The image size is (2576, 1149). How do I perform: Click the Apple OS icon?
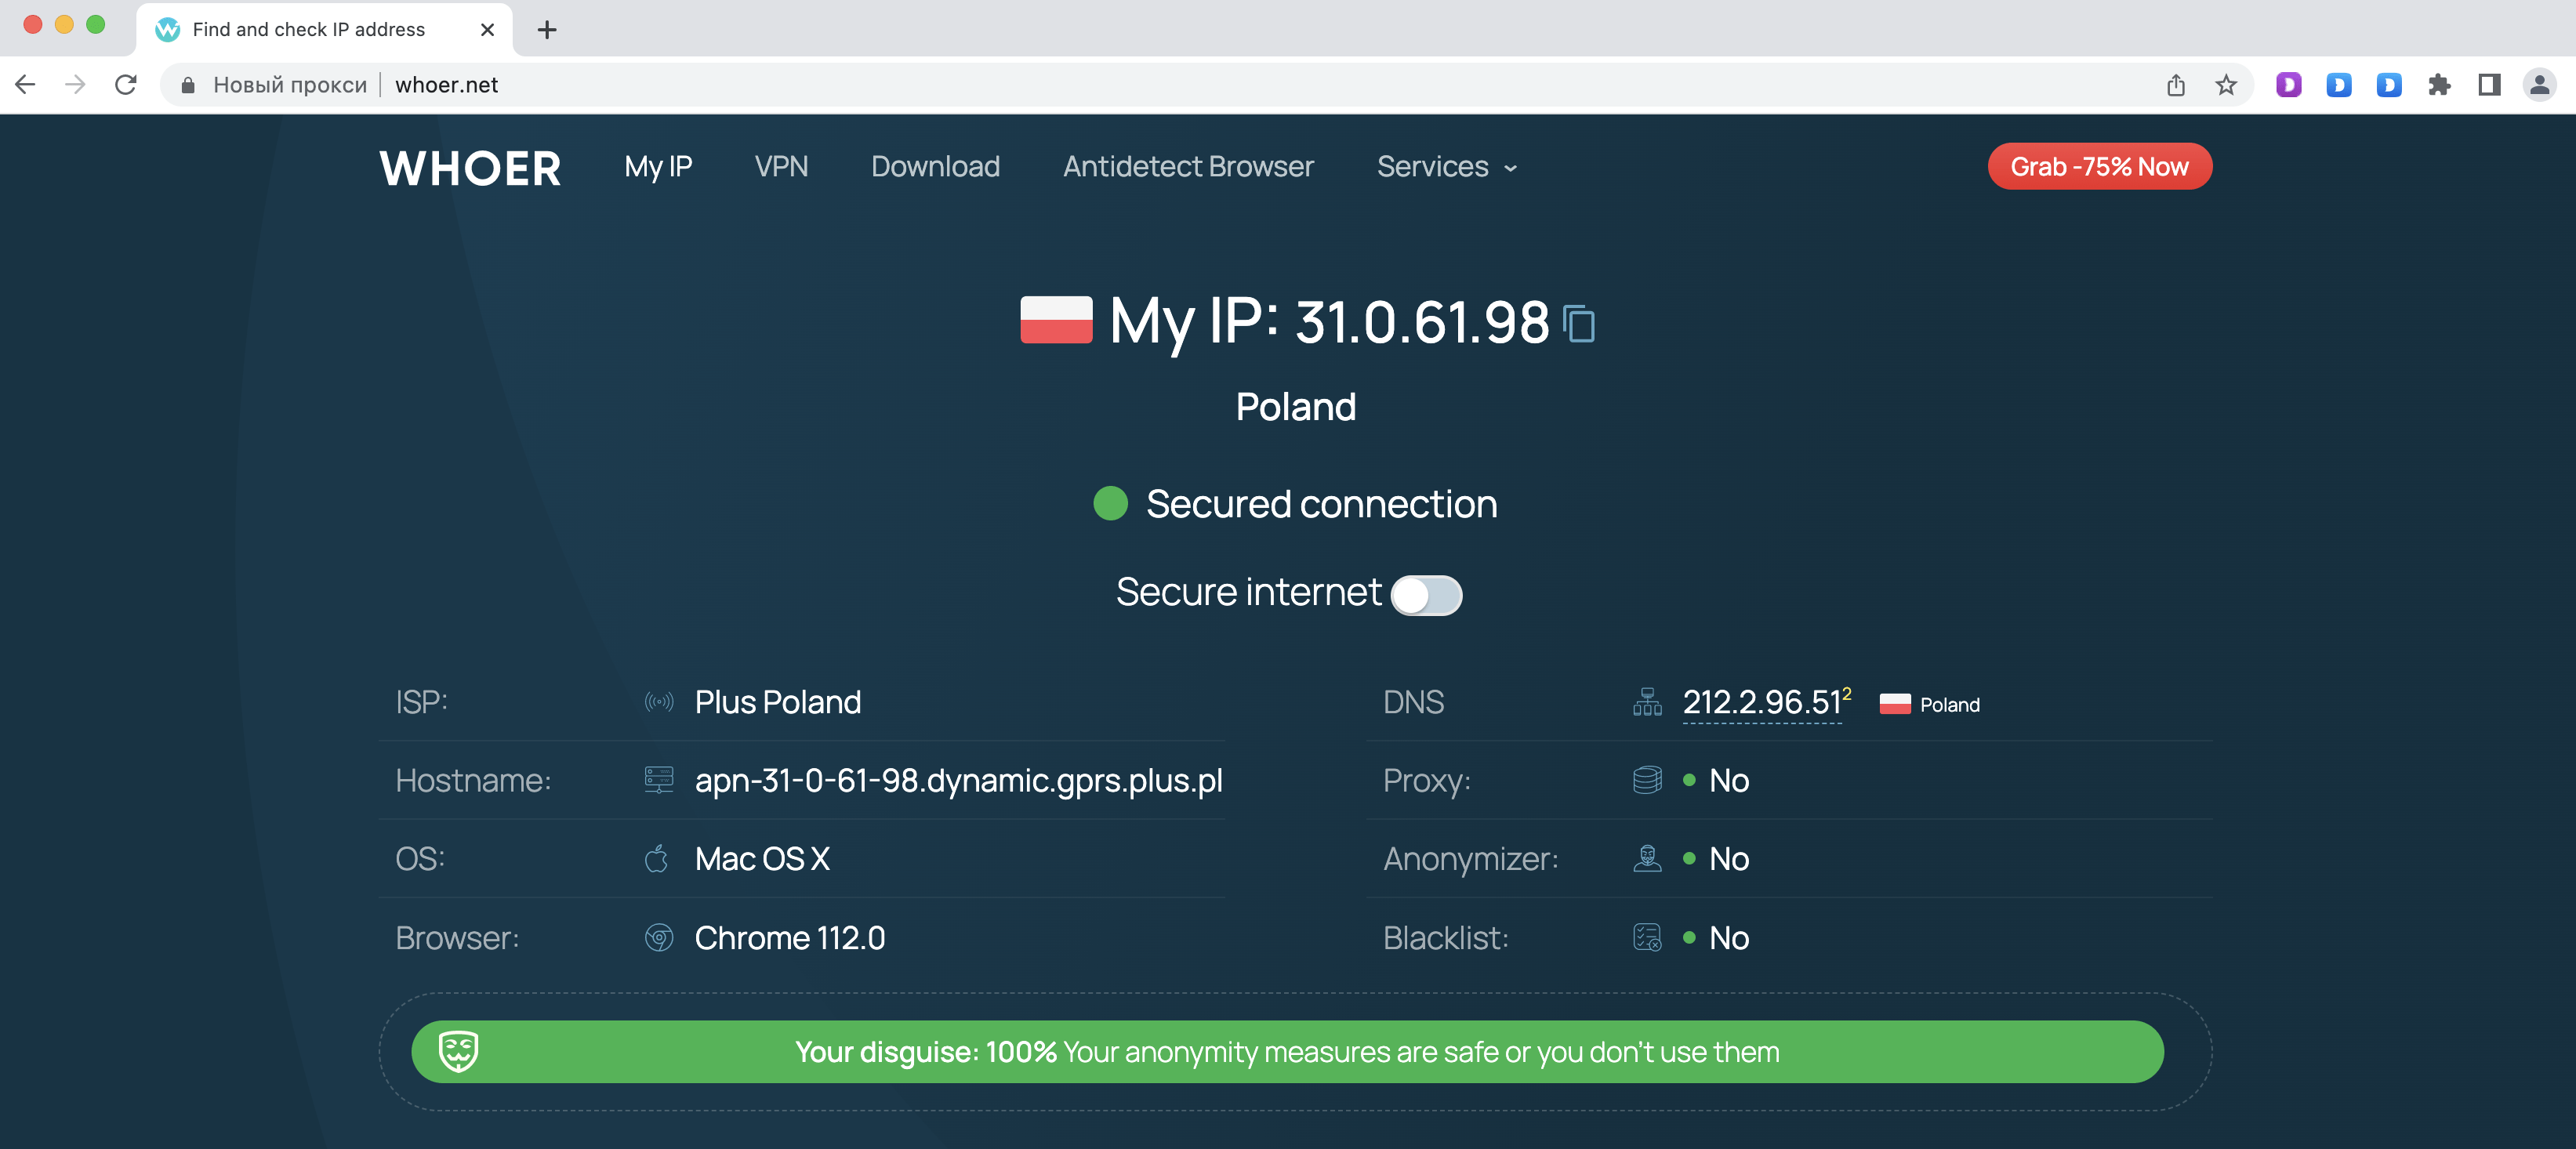click(657, 858)
